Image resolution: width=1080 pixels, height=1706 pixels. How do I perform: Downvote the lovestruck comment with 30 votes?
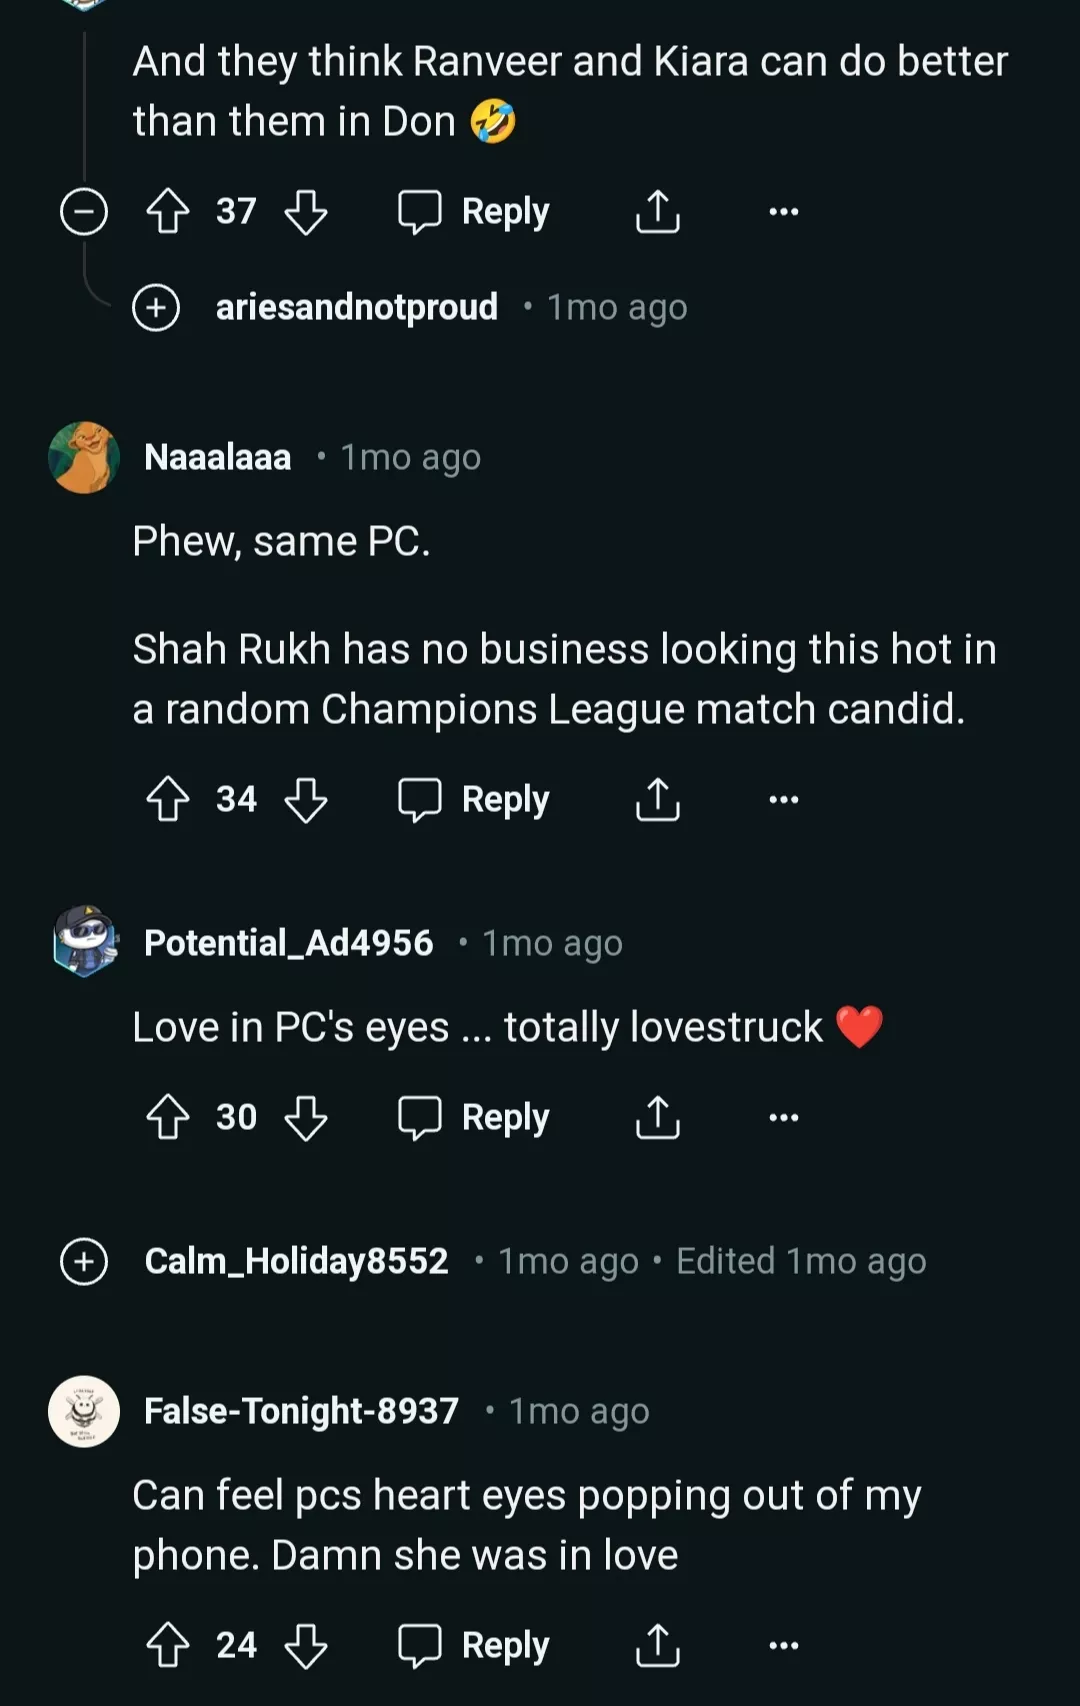pos(305,1117)
